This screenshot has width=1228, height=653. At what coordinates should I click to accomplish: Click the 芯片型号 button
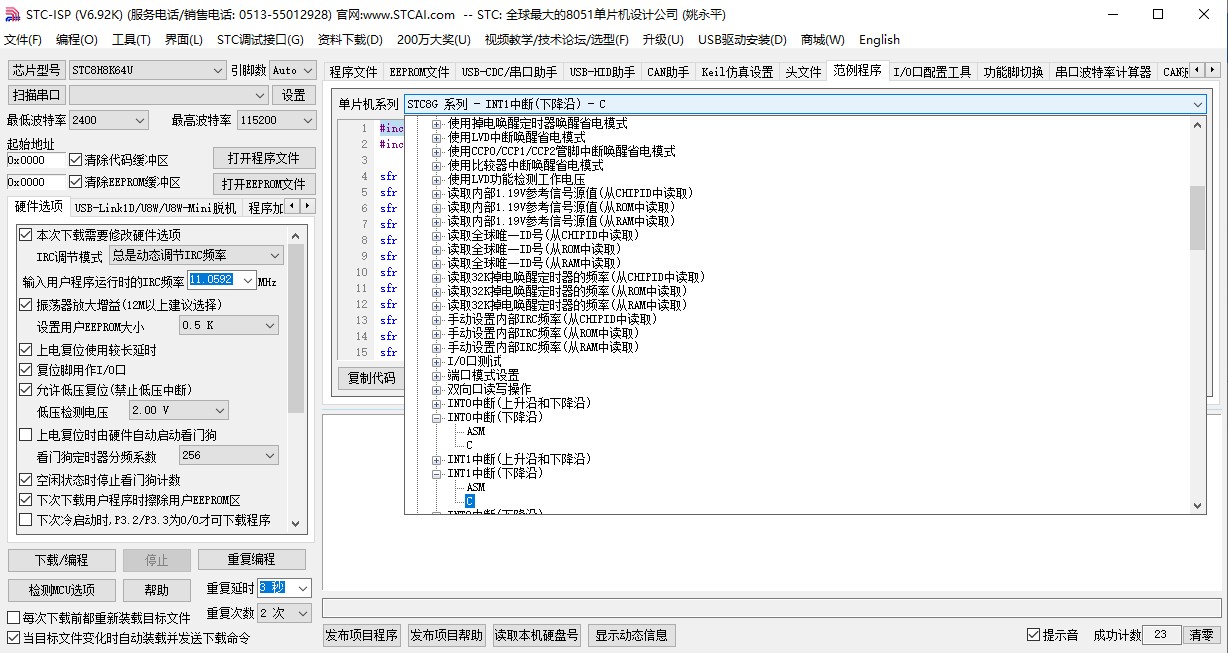tap(37, 70)
